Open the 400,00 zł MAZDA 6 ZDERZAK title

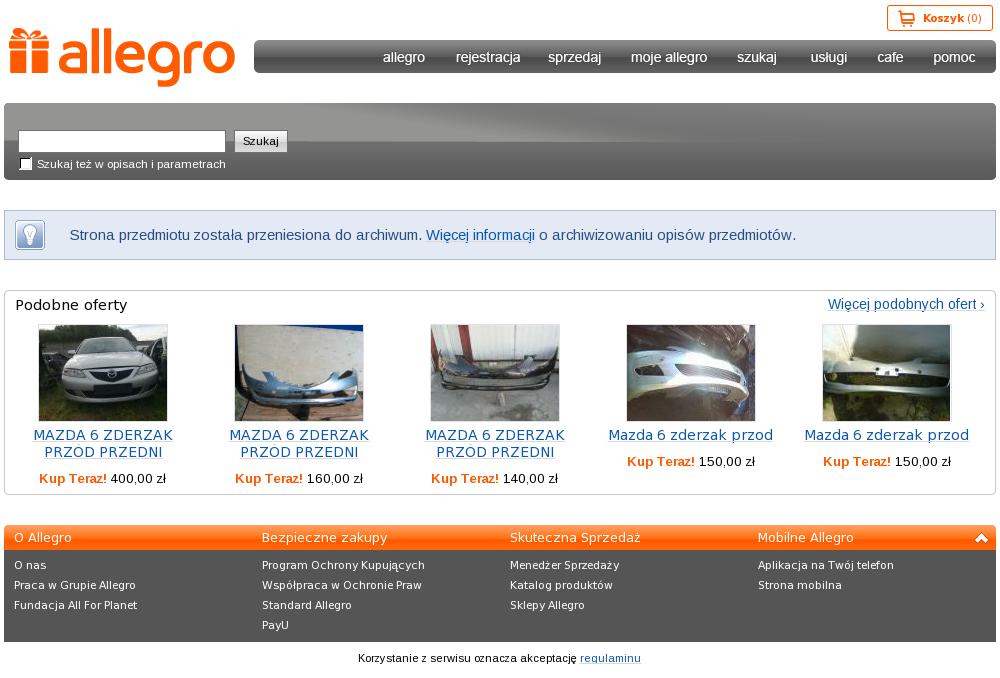point(103,444)
